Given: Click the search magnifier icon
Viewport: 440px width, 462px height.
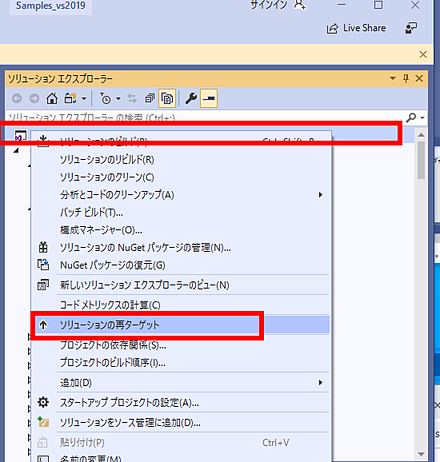Looking at the screenshot, I should [411, 117].
